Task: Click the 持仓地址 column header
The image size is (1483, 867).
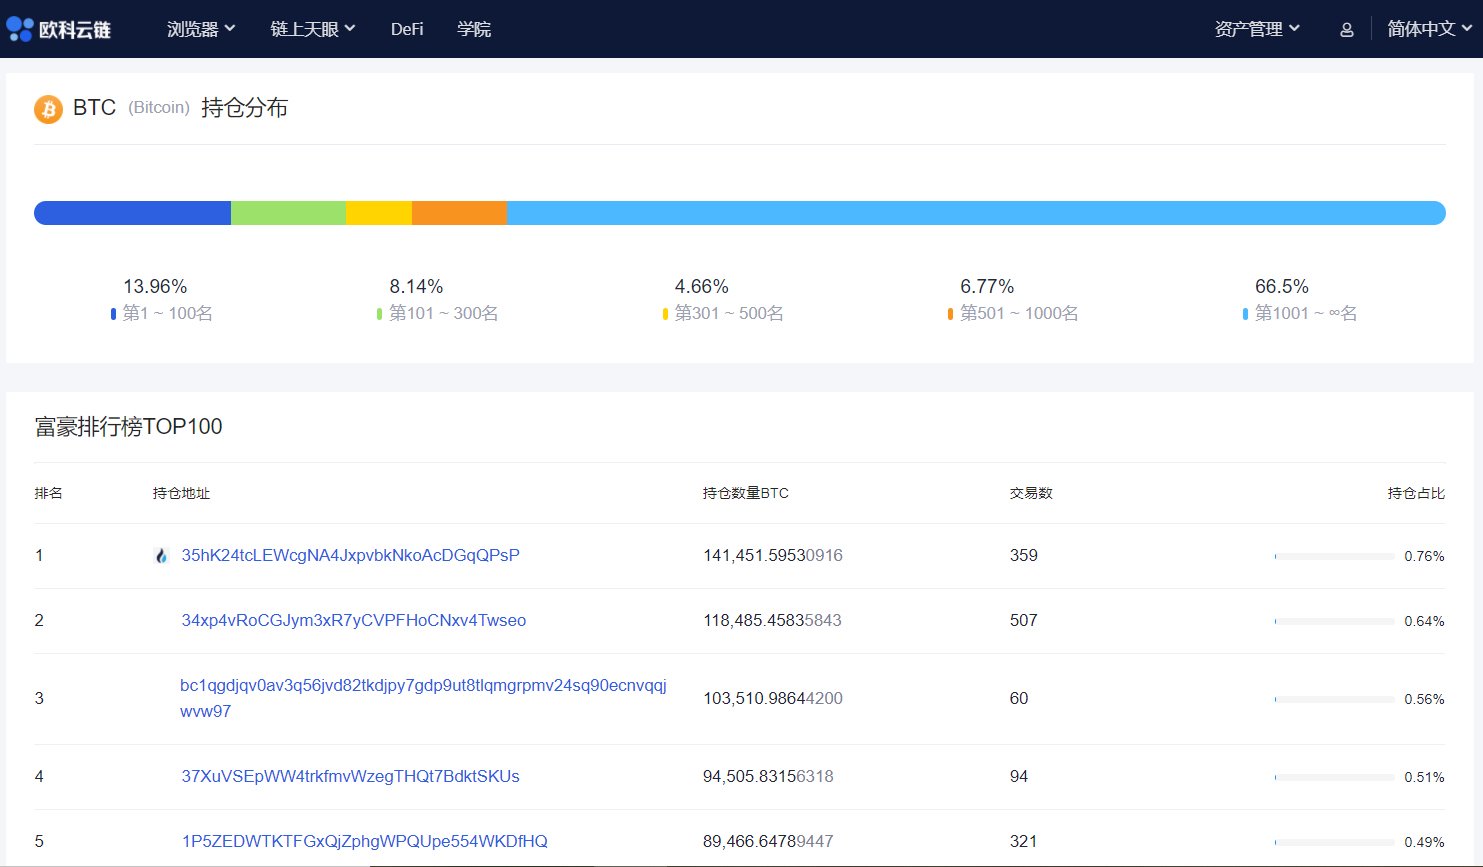Action: [181, 493]
